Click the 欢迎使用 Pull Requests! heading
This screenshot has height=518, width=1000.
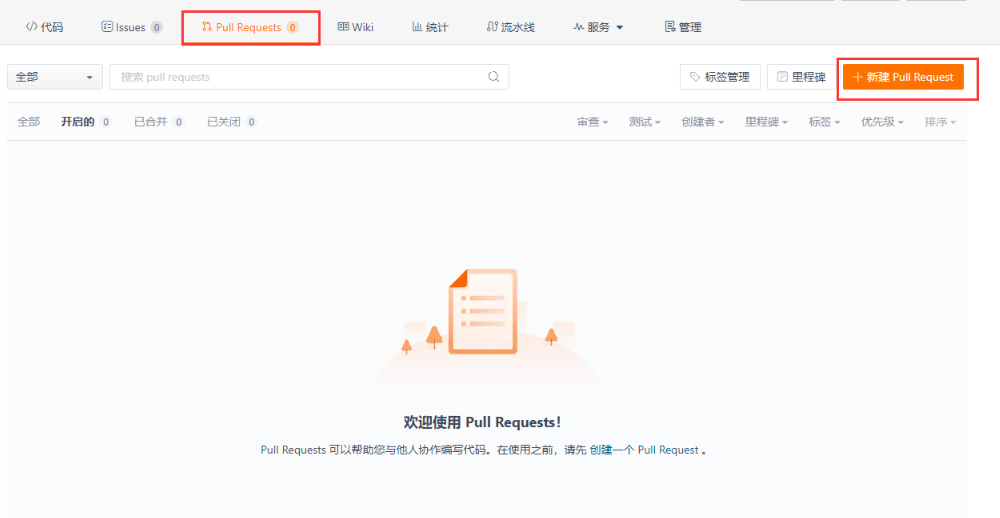(x=482, y=422)
